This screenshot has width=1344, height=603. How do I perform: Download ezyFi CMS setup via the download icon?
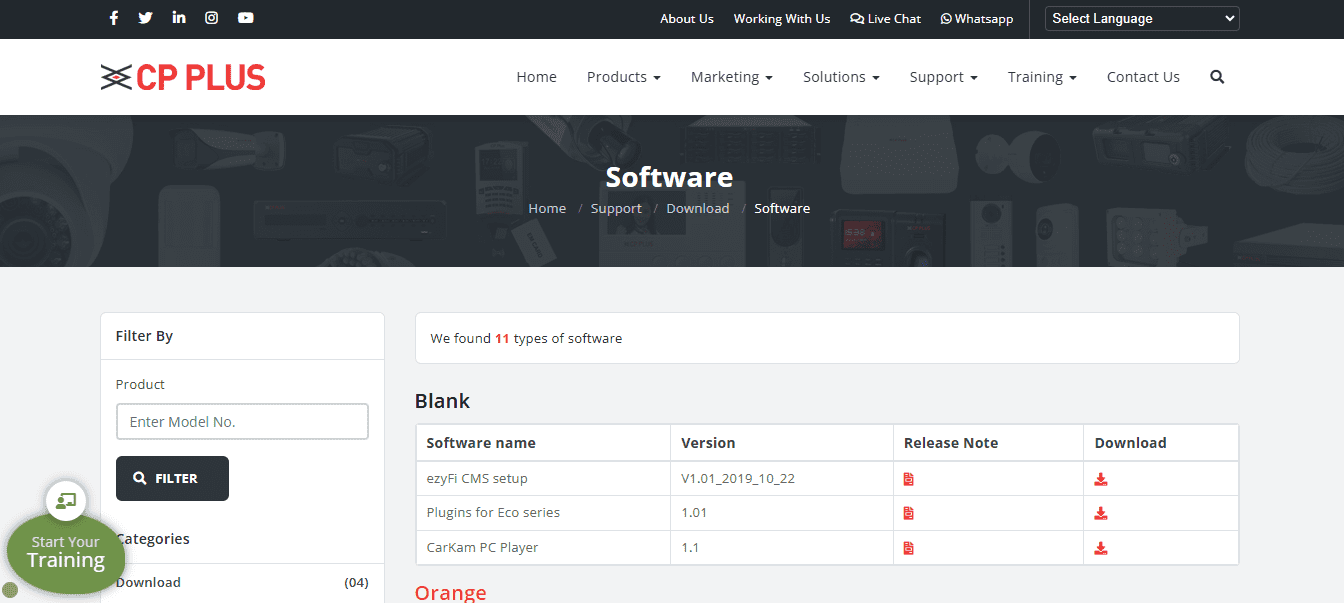tap(1101, 478)
